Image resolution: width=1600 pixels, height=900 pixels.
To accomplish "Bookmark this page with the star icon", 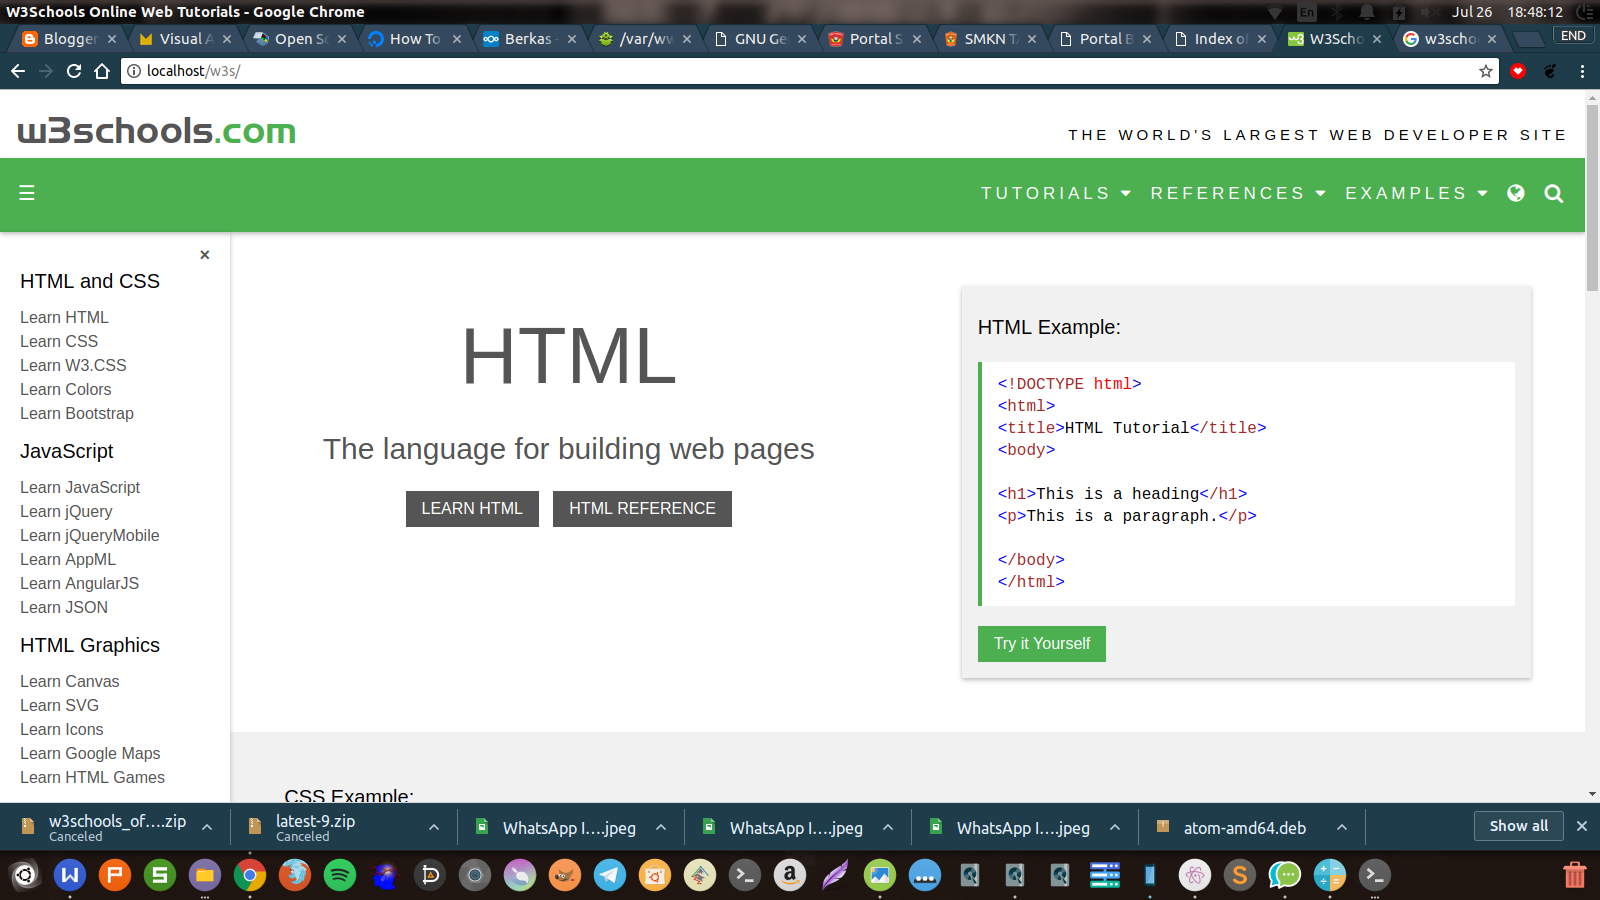I will pos(1486,71).
